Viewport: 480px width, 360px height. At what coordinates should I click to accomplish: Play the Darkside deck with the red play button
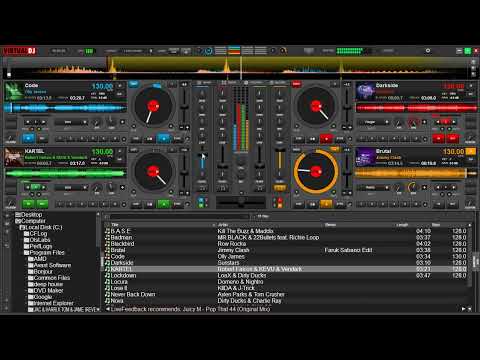click(439, 138)
